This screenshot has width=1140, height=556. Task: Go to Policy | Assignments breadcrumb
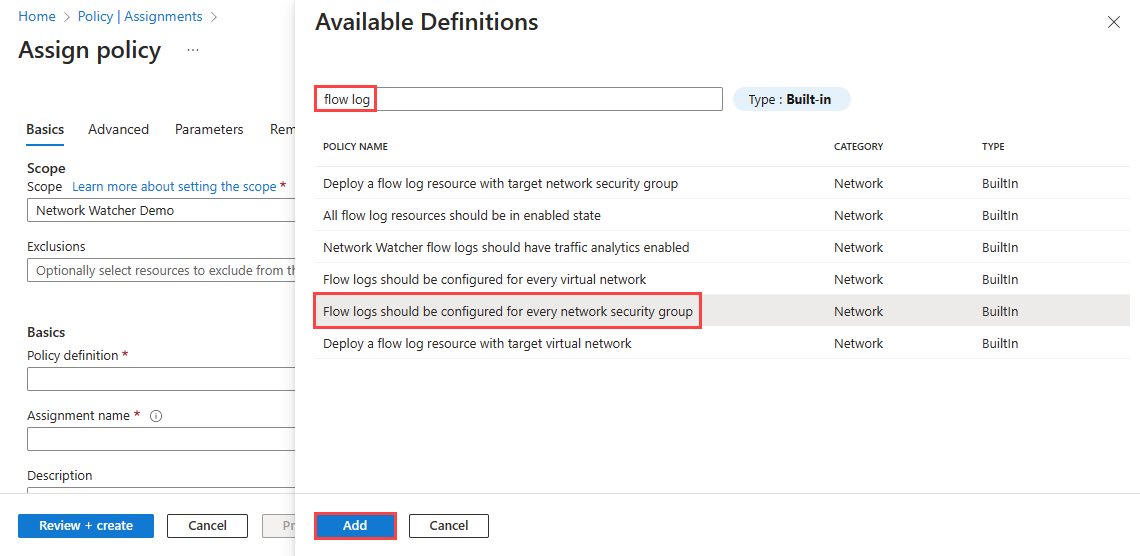coord(140,17)
